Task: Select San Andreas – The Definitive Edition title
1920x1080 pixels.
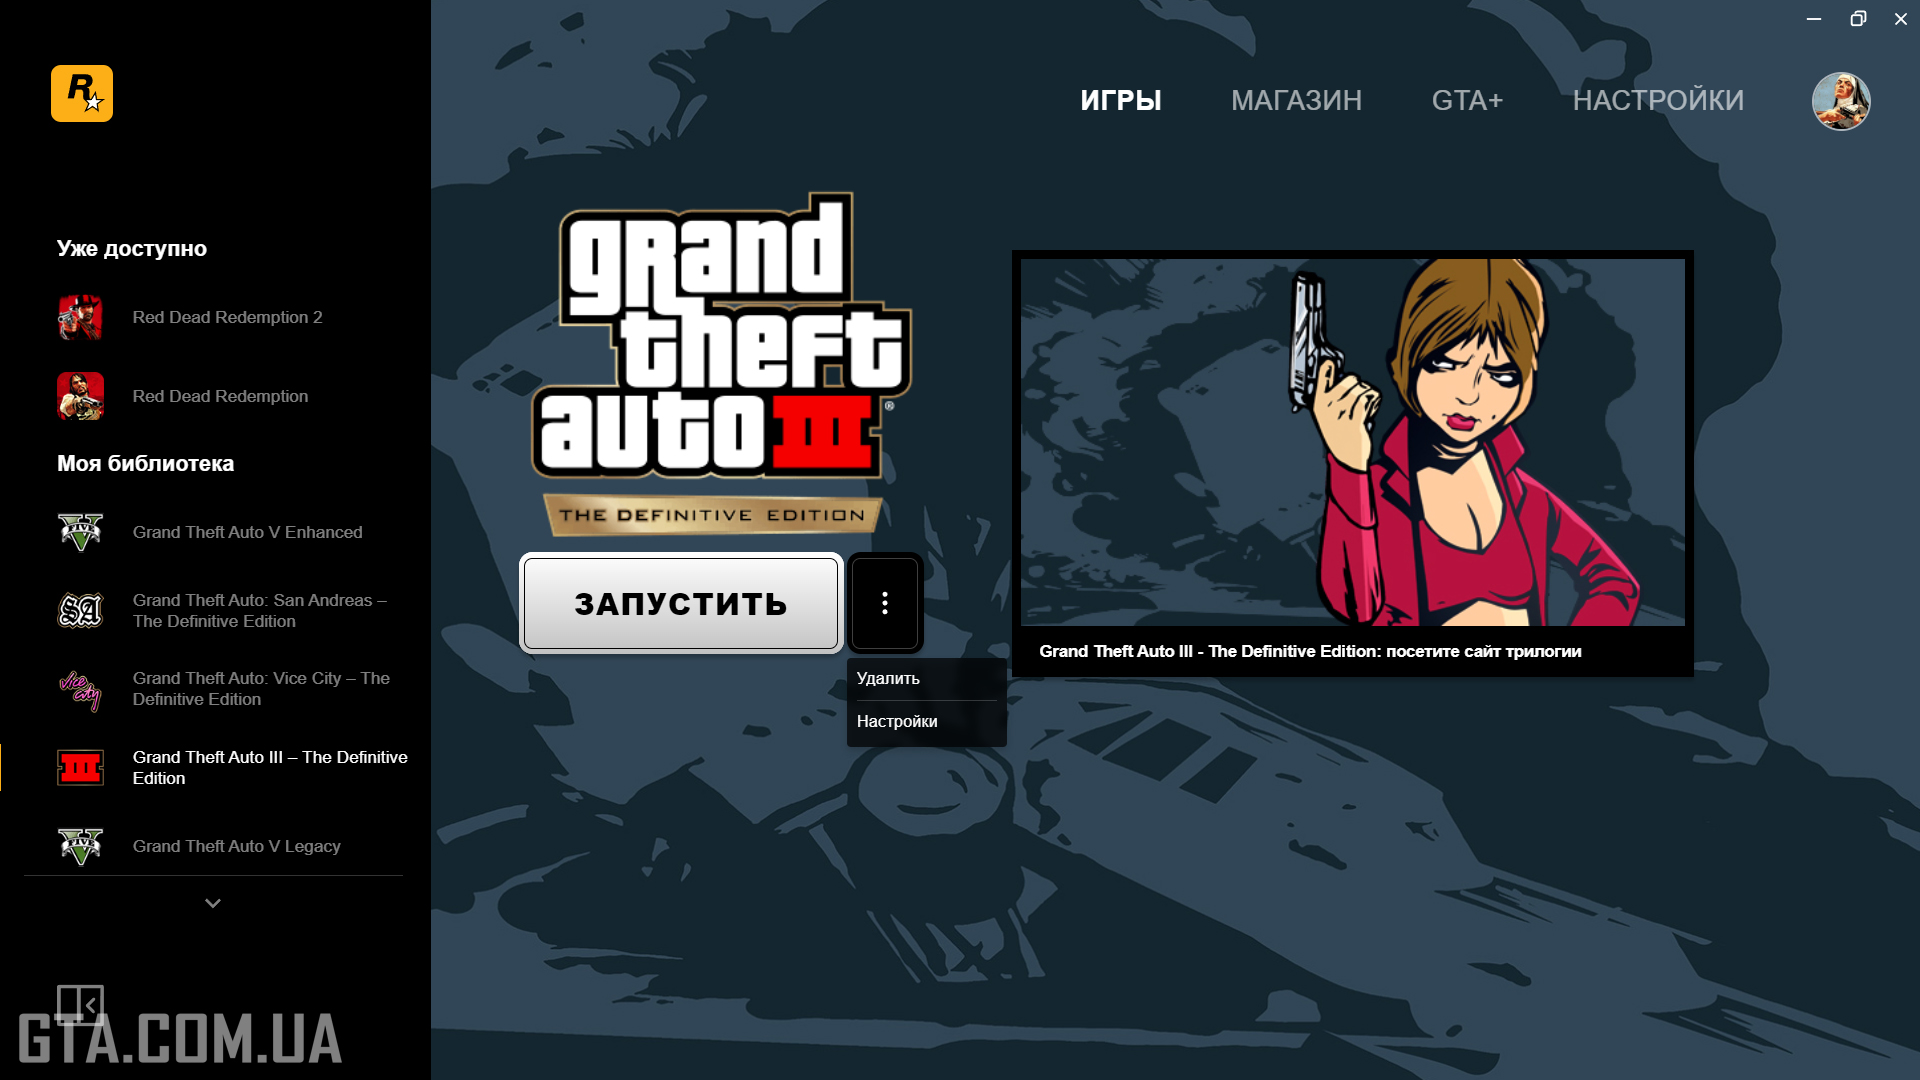Action: 260,610
